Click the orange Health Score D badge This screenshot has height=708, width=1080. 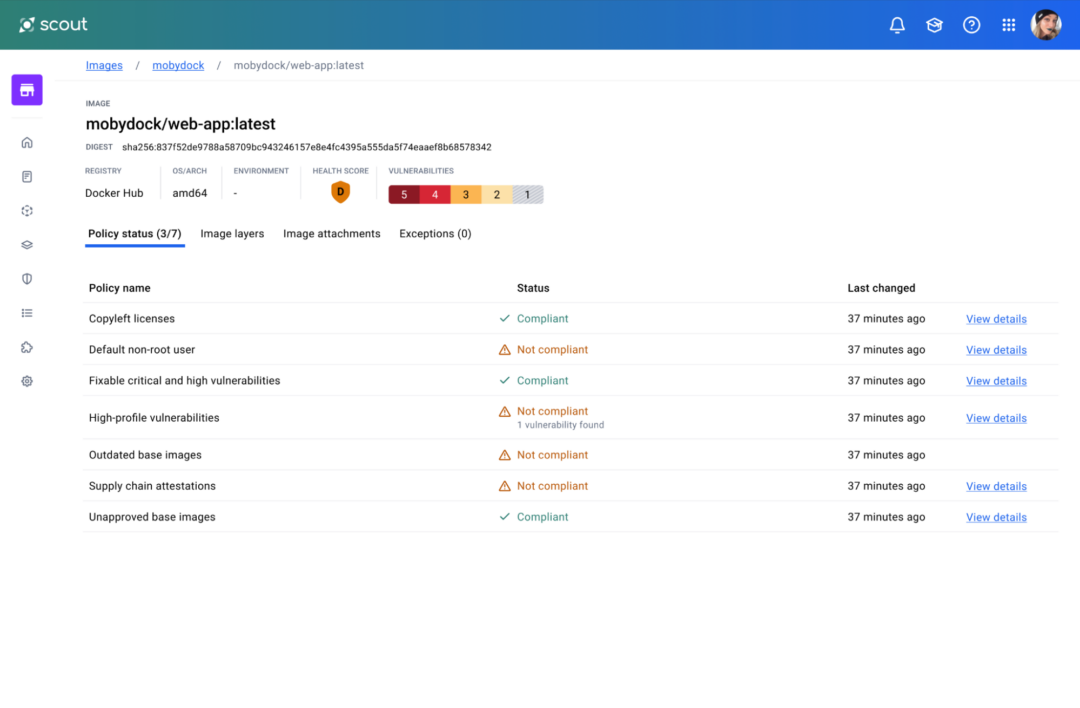coord(340,191)
